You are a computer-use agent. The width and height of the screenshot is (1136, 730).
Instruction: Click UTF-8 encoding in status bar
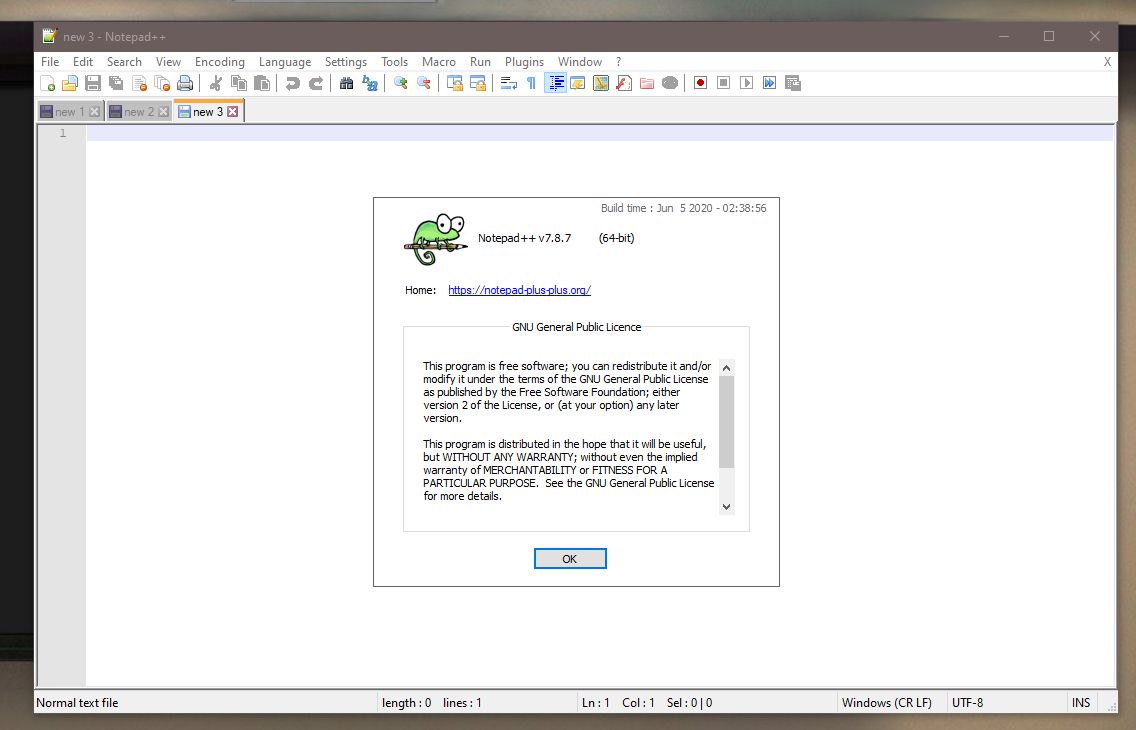pos(967,702)
